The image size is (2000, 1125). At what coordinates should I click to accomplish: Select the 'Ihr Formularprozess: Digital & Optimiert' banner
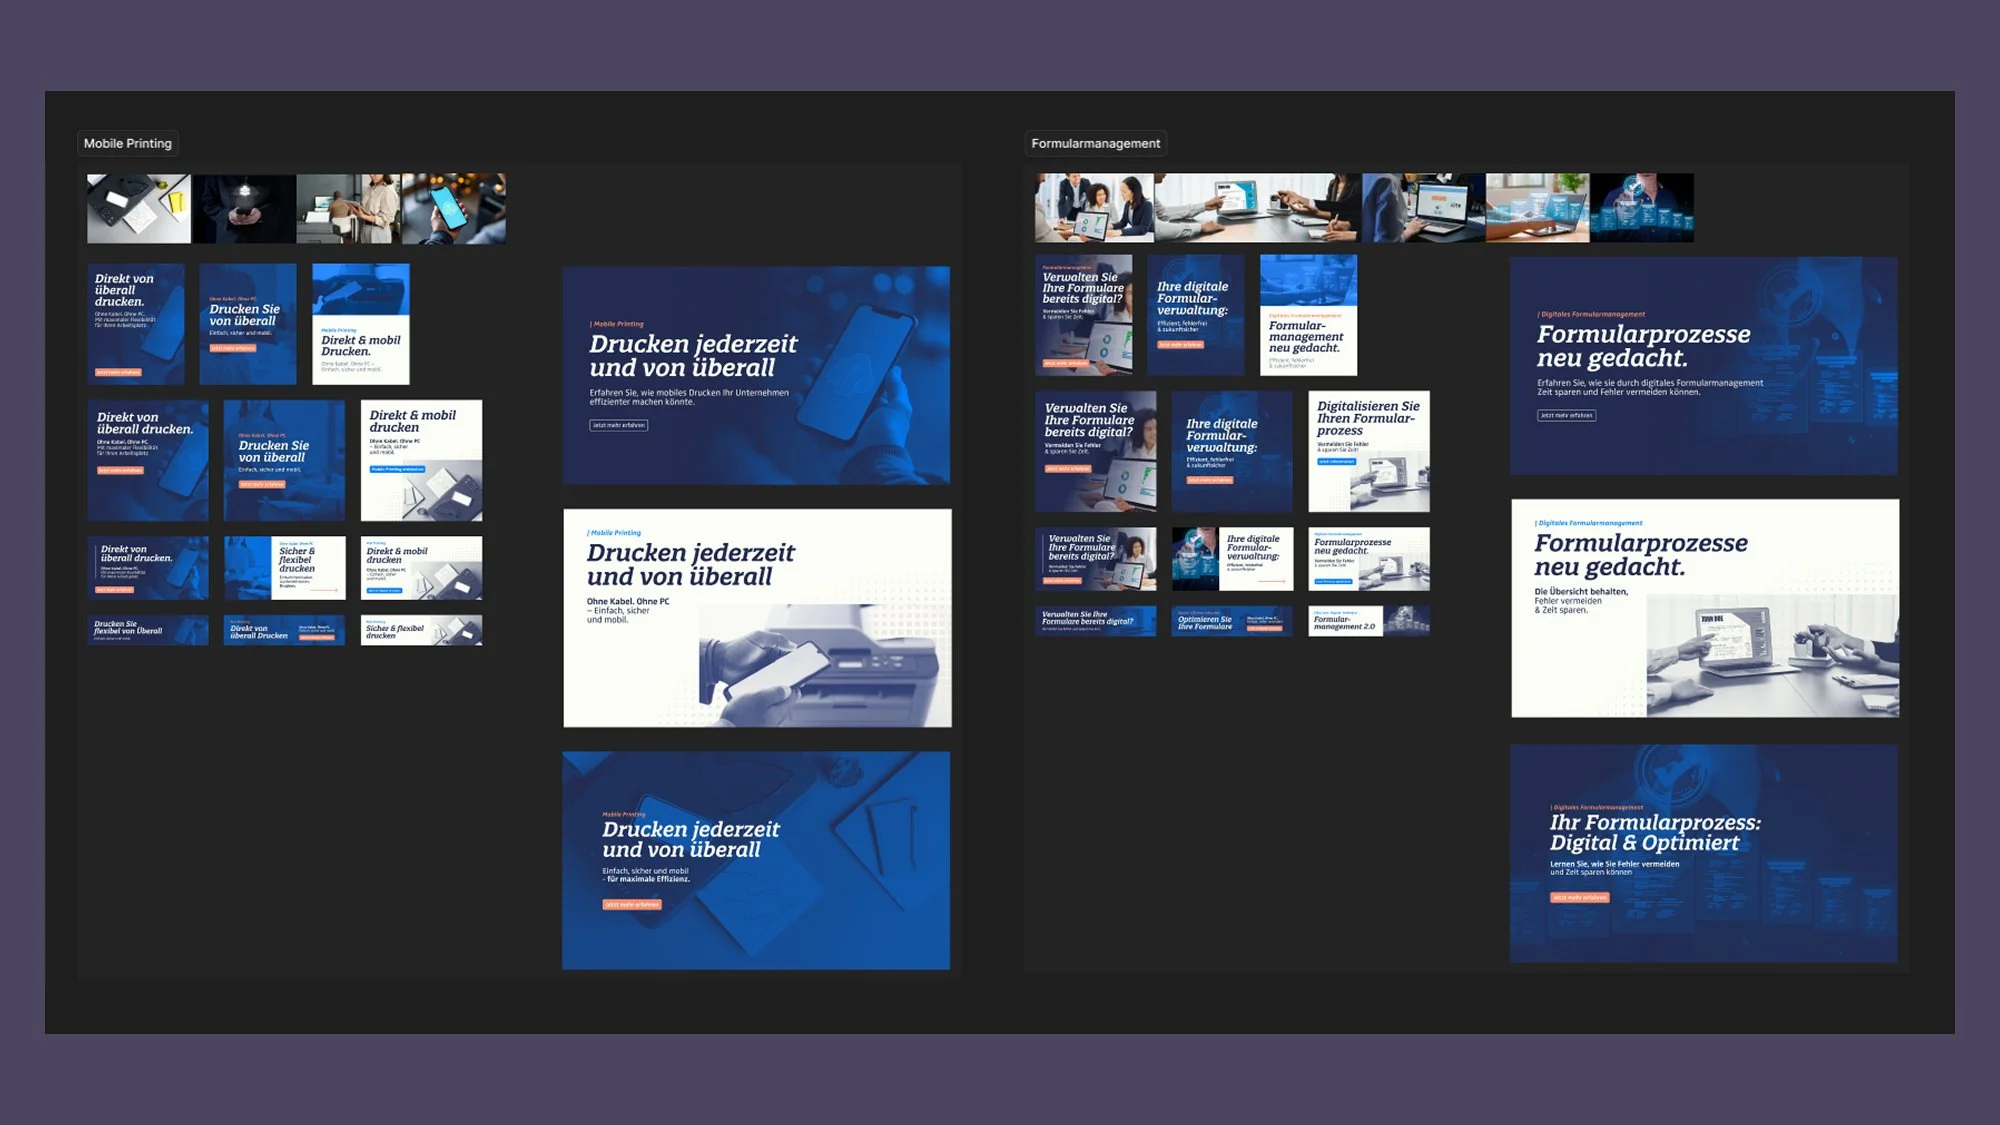point(1703,853)
